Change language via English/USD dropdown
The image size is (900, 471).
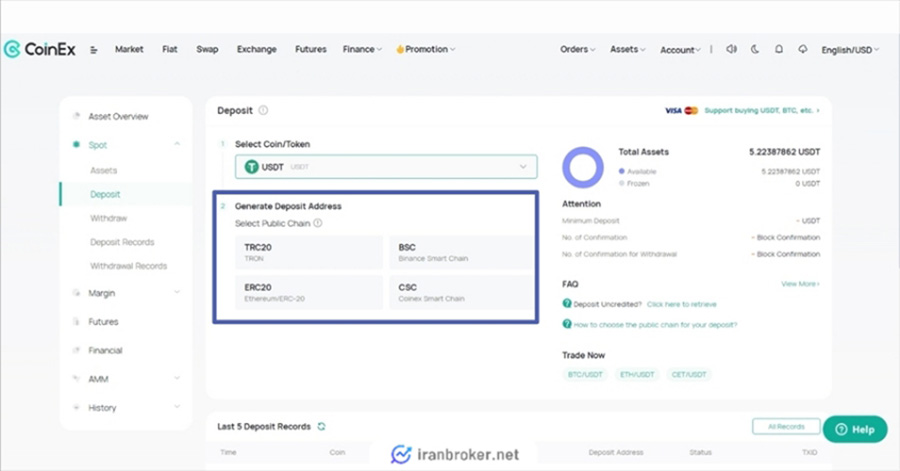tap(850, 50)
